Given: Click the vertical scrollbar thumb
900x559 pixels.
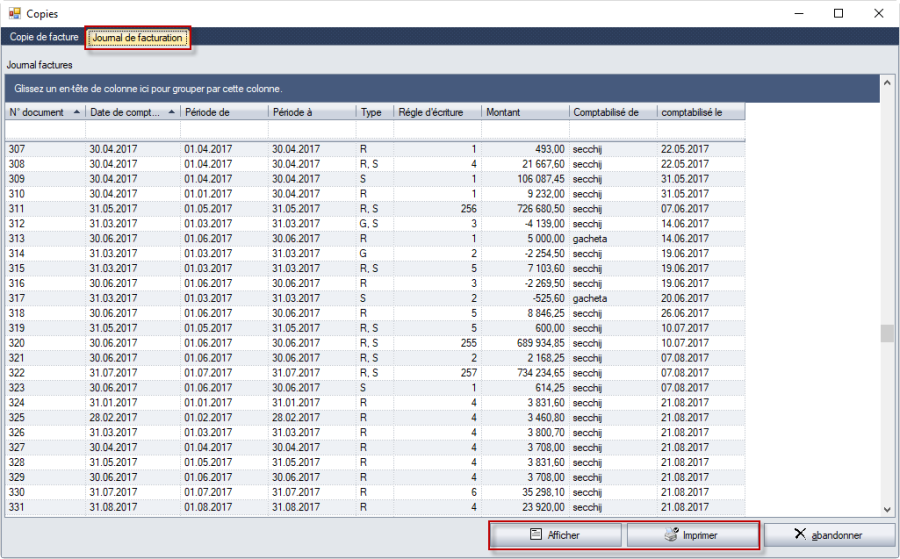Looking at the screenshot, I should (x=887, y=333).
